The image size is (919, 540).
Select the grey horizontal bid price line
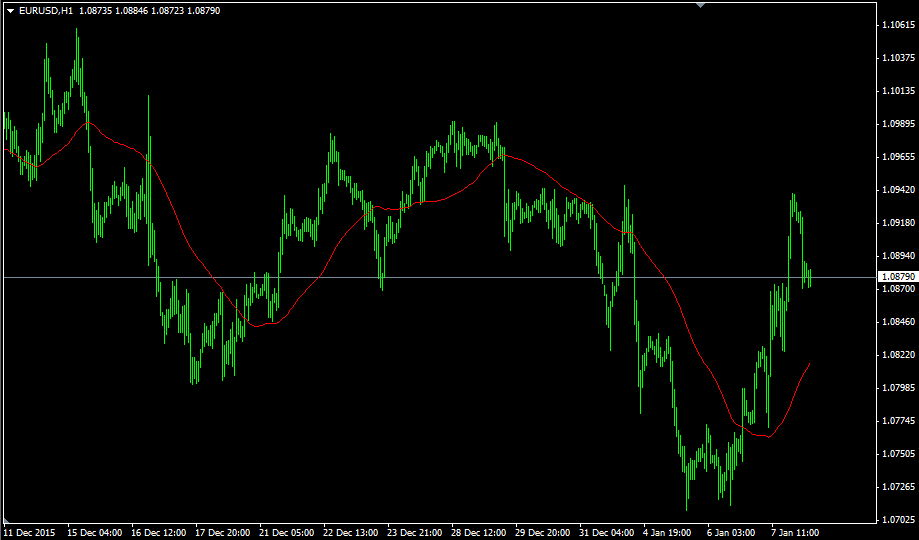(440, 277)
